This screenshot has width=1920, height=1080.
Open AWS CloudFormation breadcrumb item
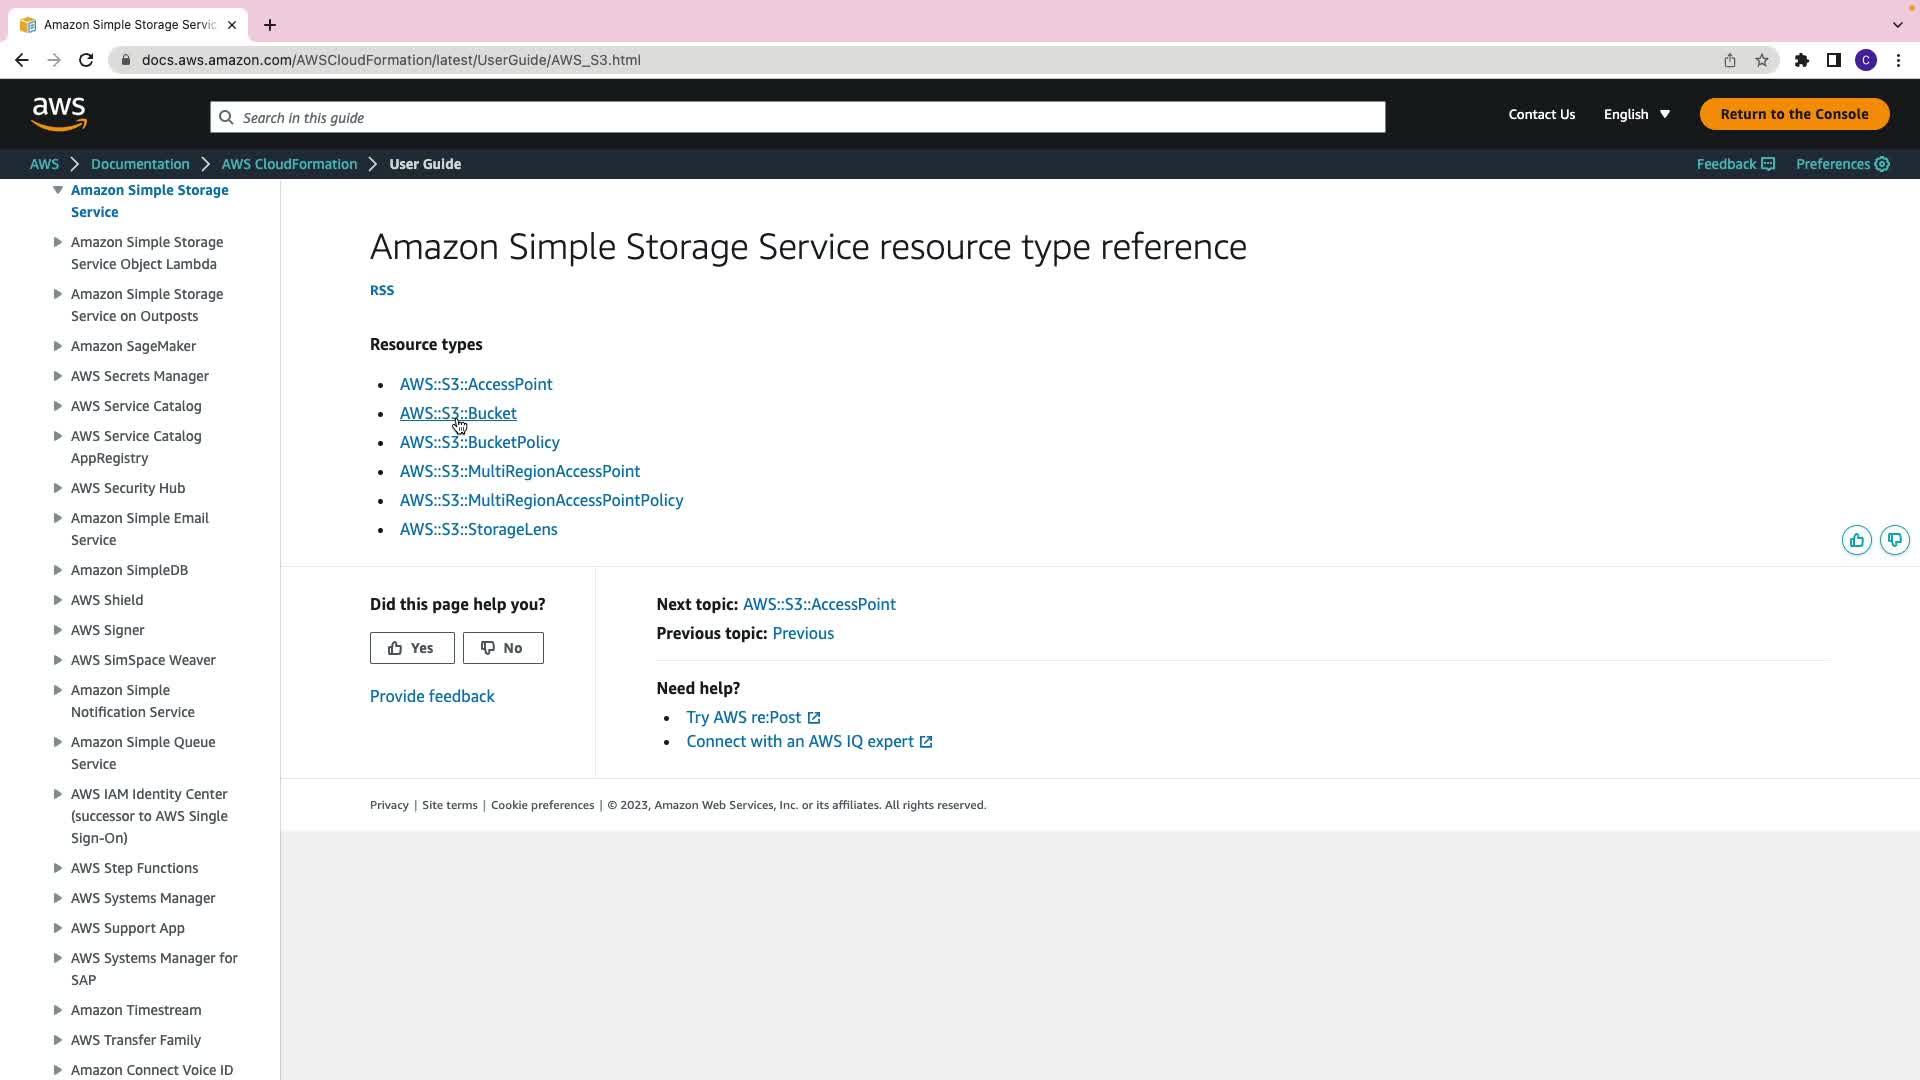click(289, 164)
